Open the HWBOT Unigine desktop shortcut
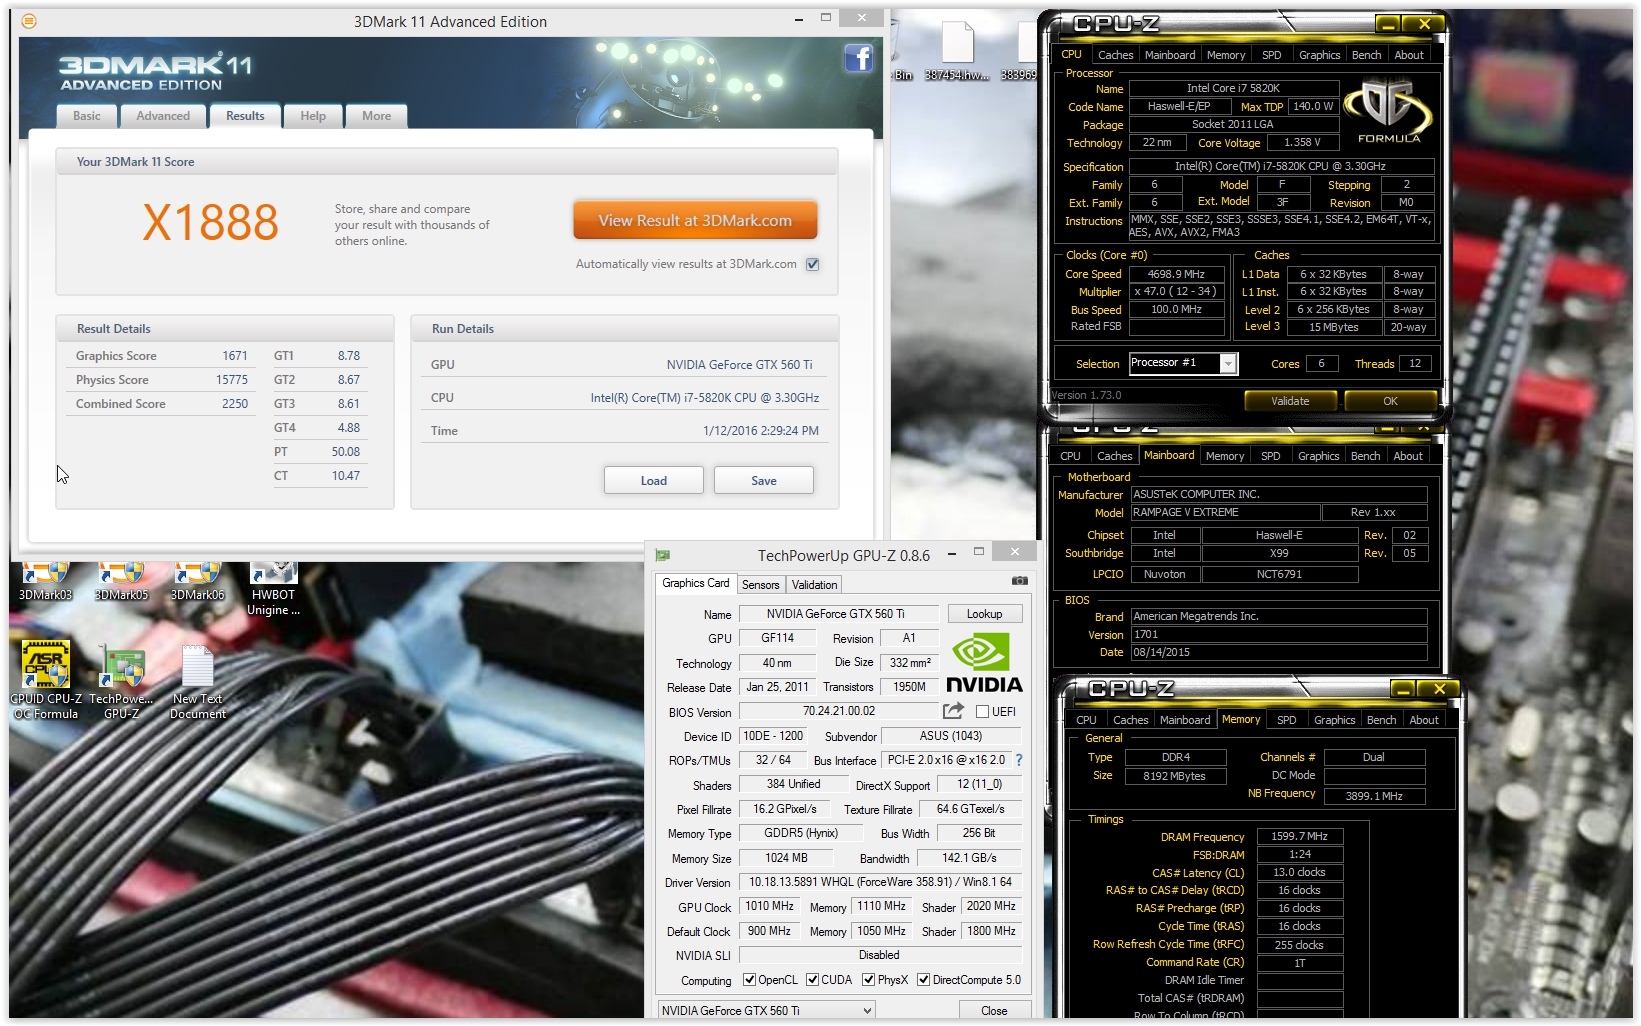Screen dimensions: 1641x1026 coord(273,589)
